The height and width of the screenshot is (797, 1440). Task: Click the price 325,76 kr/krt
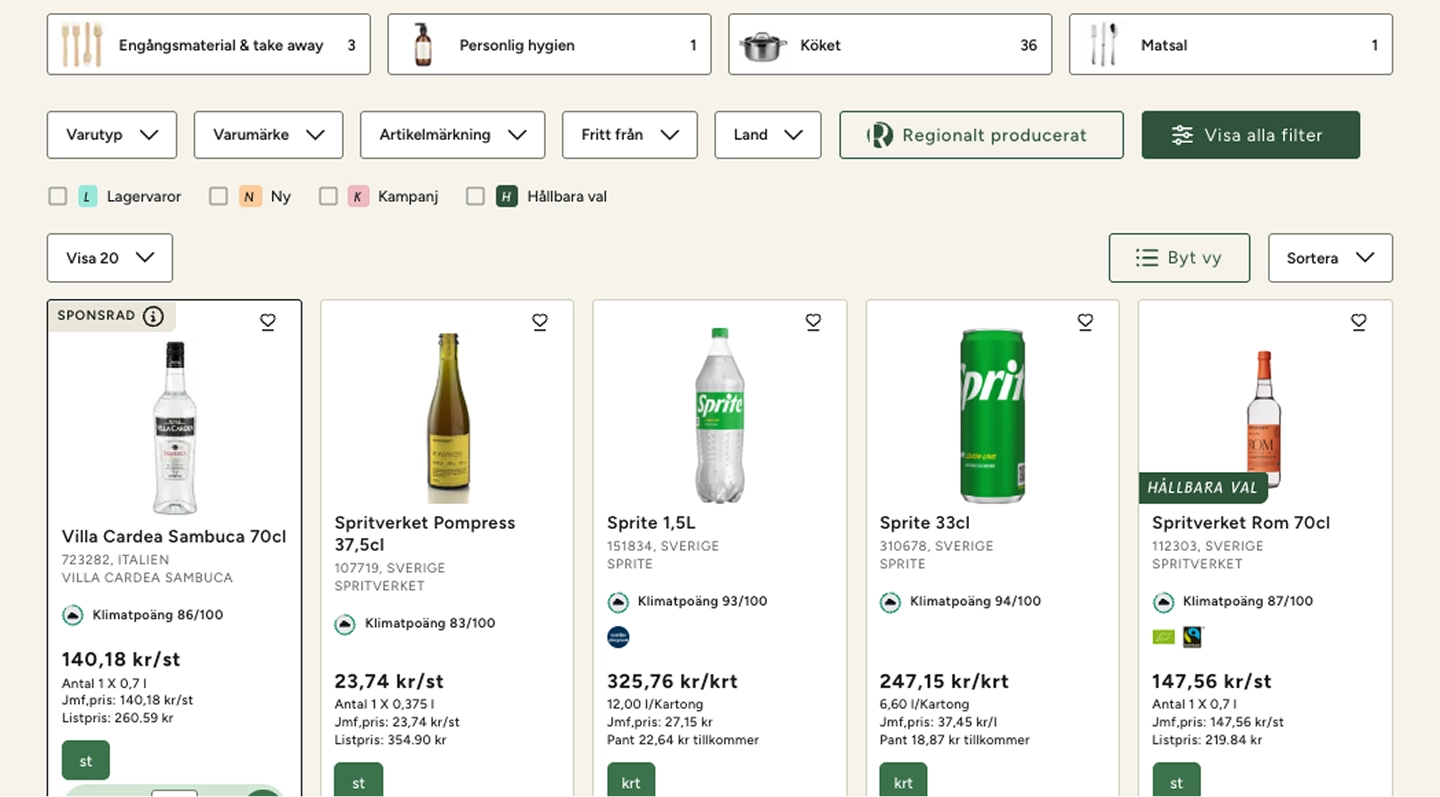click(672, 682)
